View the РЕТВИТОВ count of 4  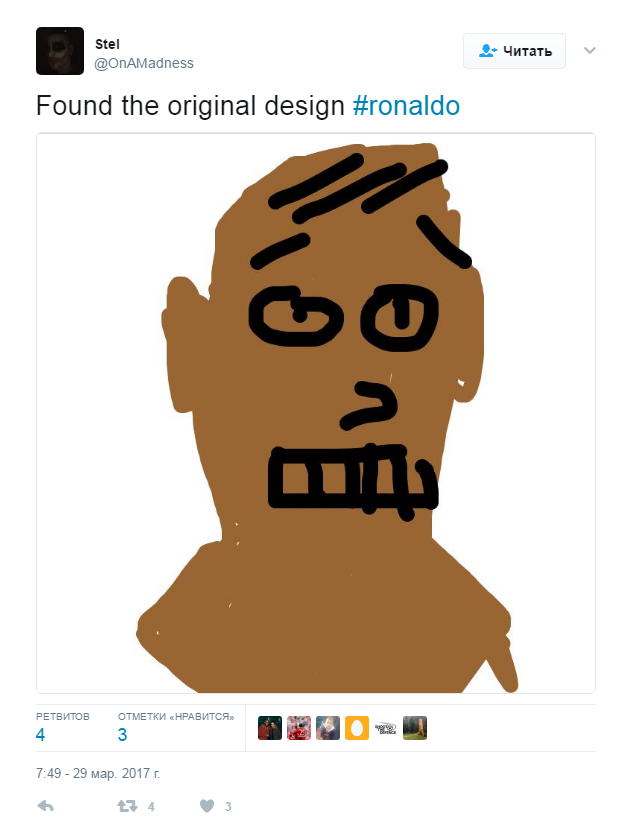[41, 734]
